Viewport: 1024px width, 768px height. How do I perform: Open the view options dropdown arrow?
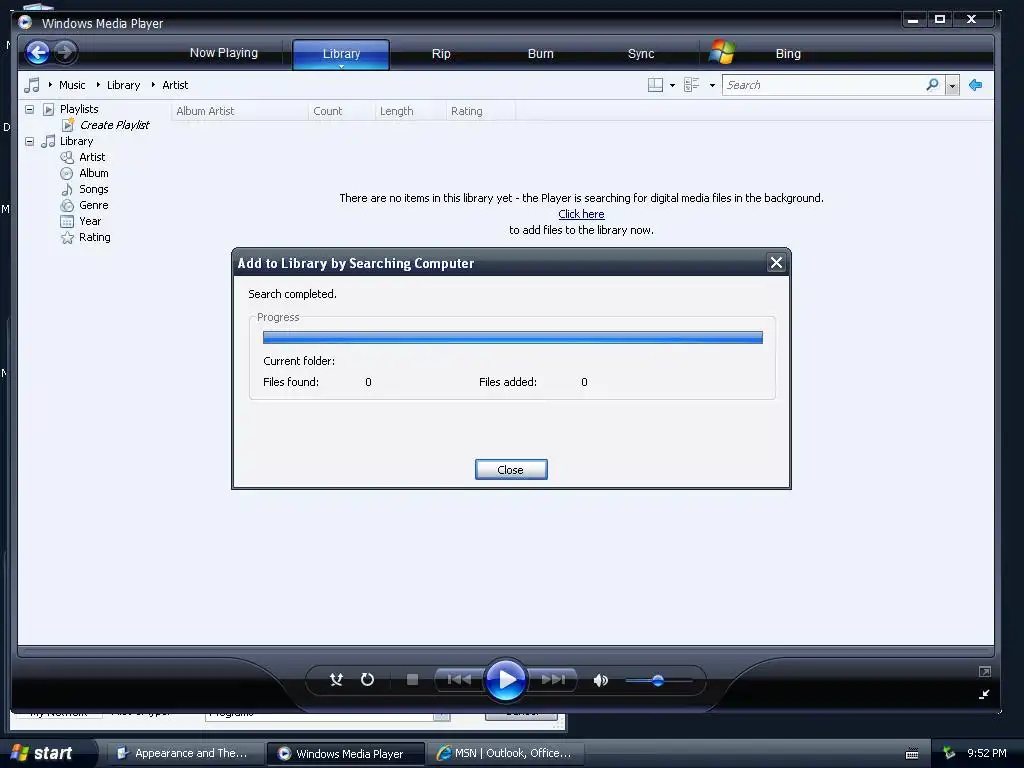(712, 86)
